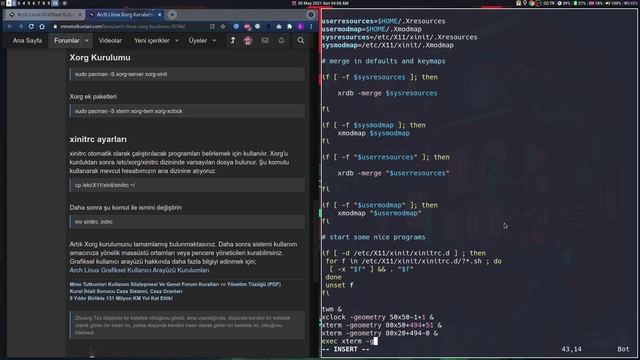Click the location pin tray icon
Screen dimensions: 640x360
pos(525,3)
